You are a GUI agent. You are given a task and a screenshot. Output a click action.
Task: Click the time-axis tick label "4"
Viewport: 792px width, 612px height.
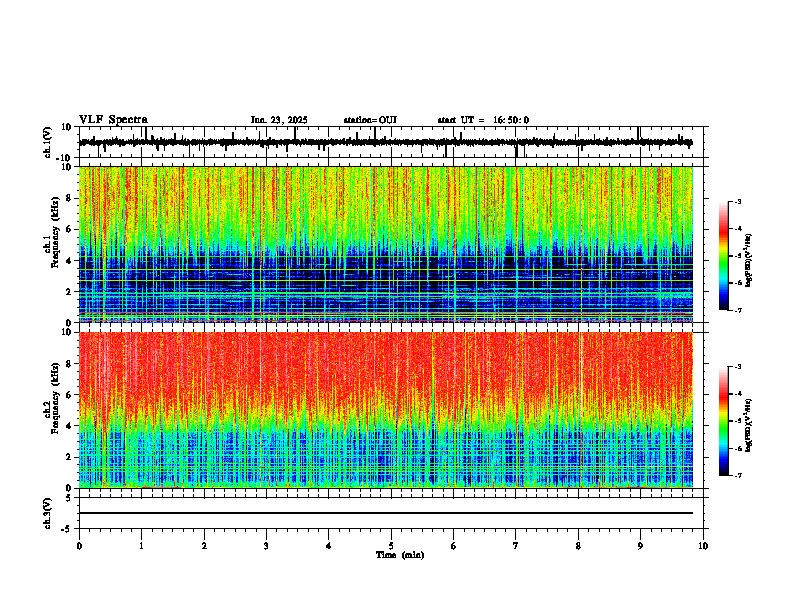pyautogui.click(x=328, y=546)
